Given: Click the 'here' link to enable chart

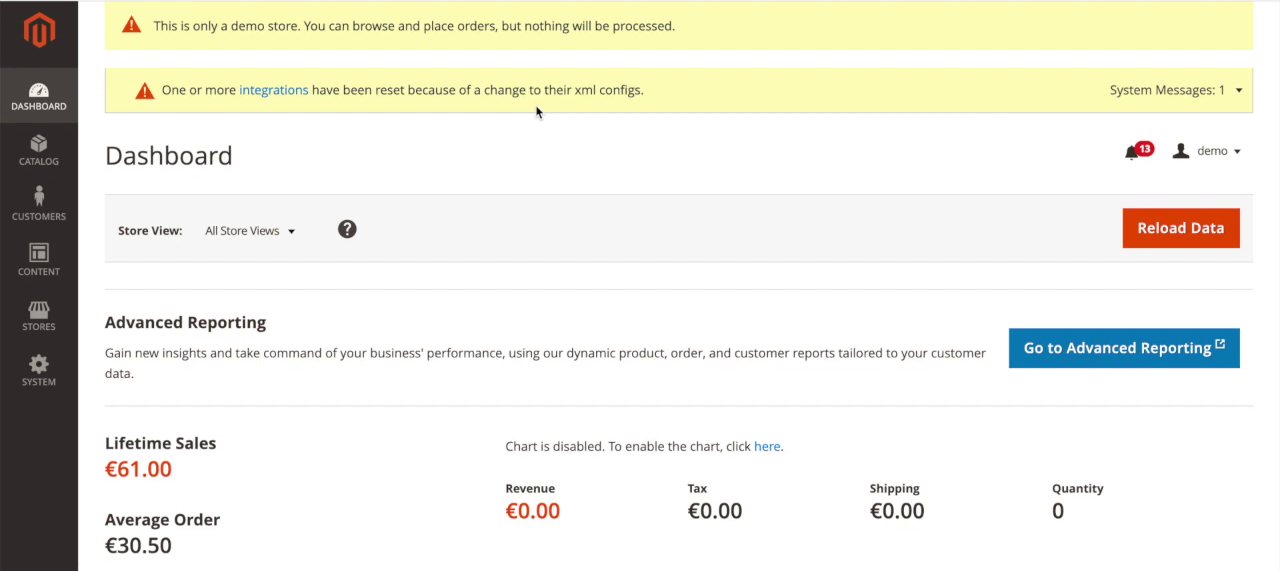Looking at the screenshot, I should (767, 447).
